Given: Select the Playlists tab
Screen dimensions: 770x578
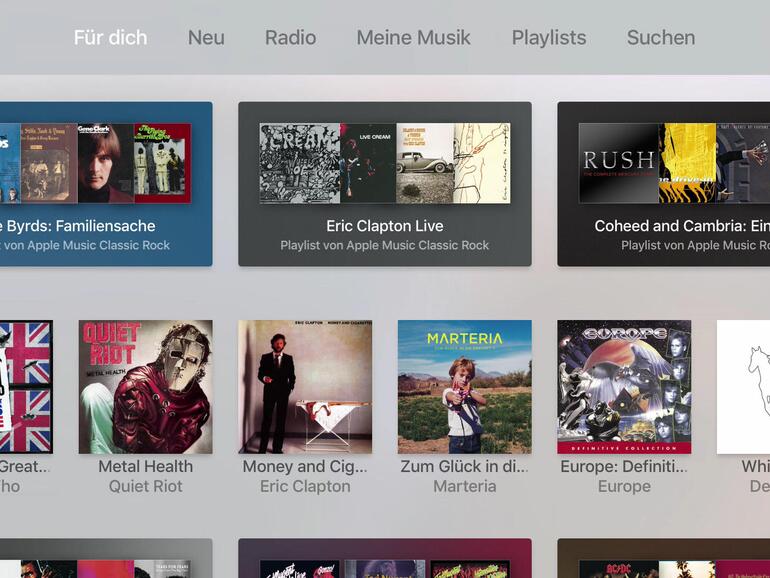Looking at the screenshot, I should pyautogui.click(x=549, y=38).
